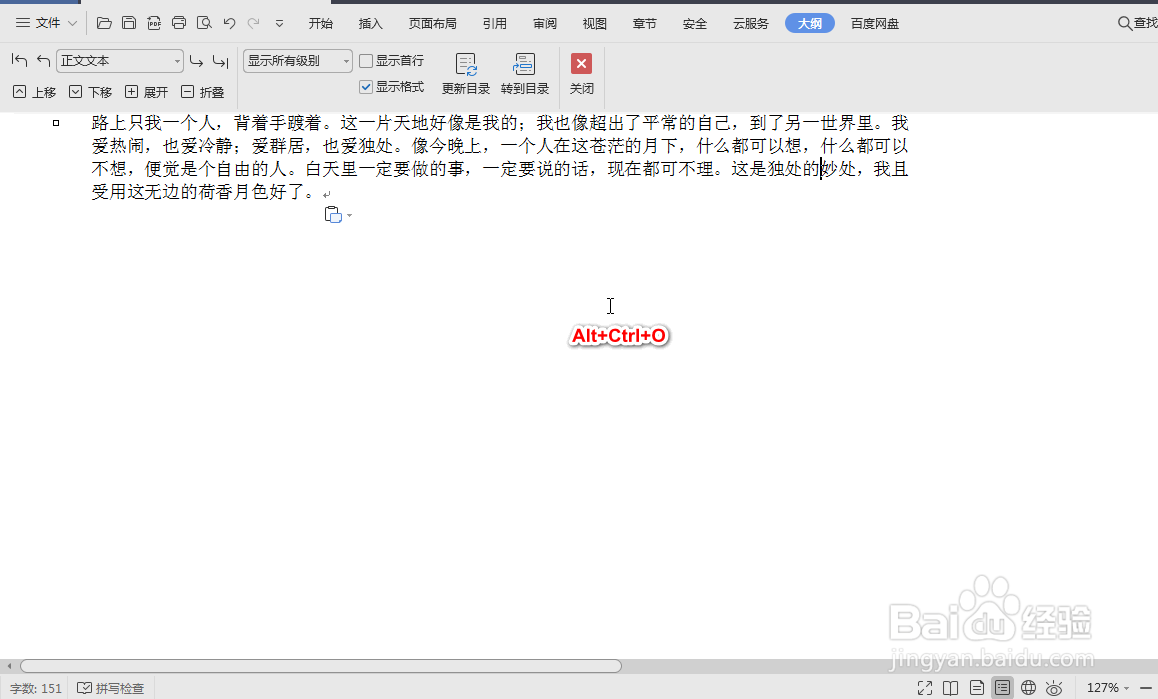Collapse outline with 折叠

pyautogui.click(x=202, y=92)
